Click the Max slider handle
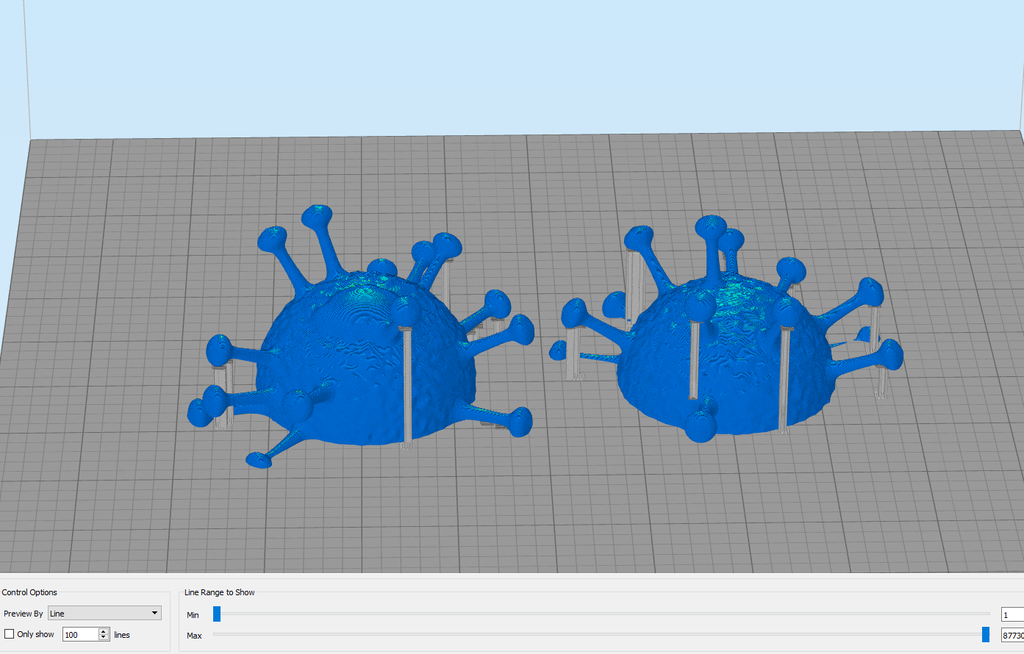This screenshot has height=654, width=1024. coord(986,633)
